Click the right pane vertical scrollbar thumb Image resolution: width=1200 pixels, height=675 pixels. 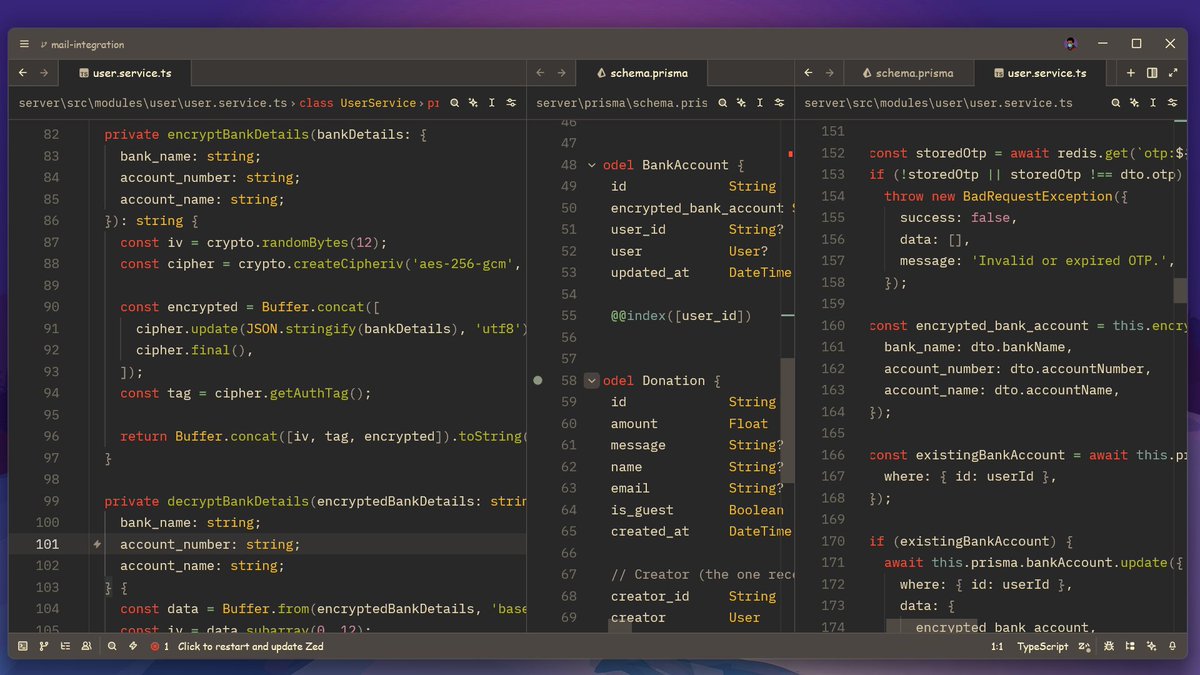(x=1181, y=290)
